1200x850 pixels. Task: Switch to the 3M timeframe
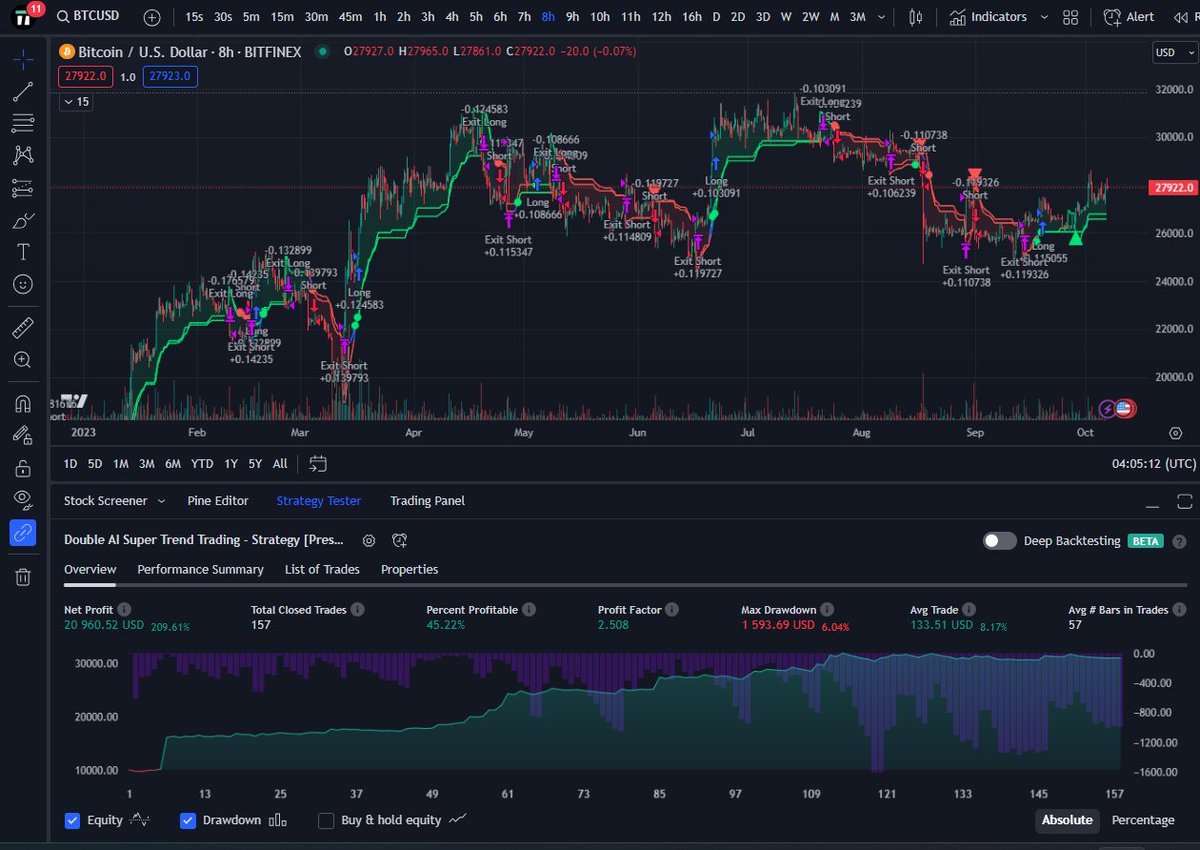pyautogui.click(x=857, y=17)
